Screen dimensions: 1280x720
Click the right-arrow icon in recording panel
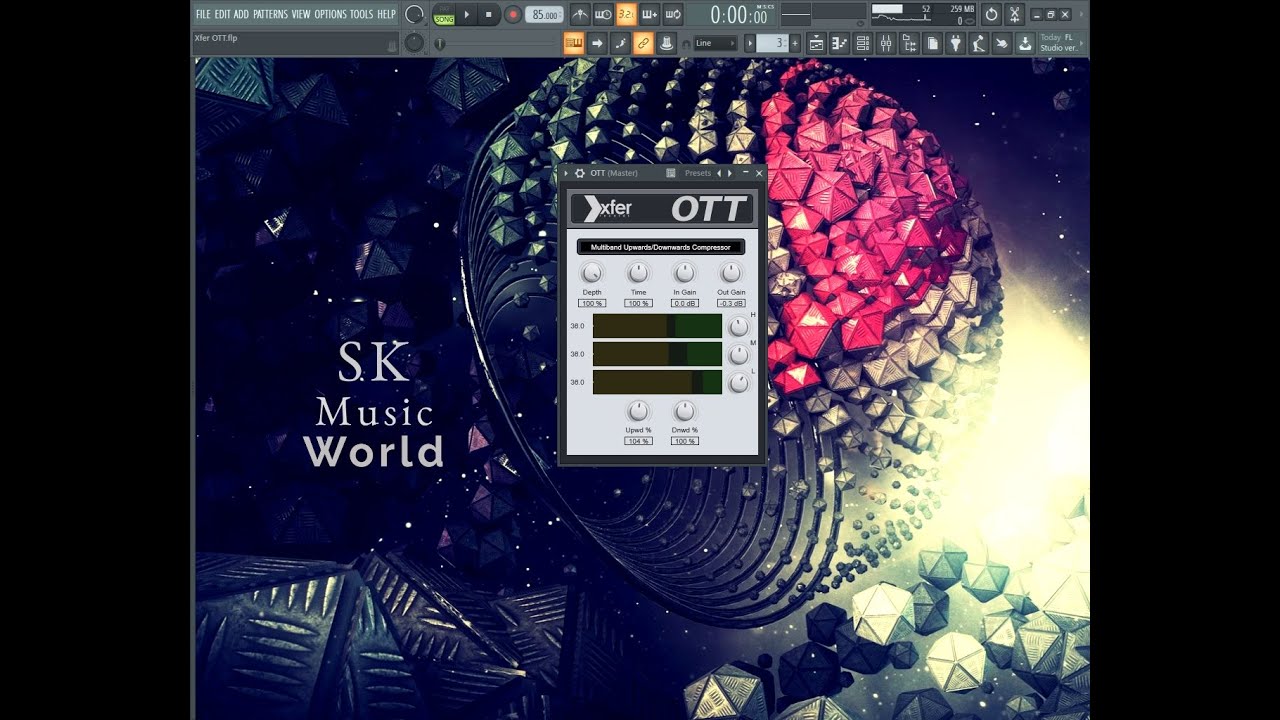pos(597,43)
